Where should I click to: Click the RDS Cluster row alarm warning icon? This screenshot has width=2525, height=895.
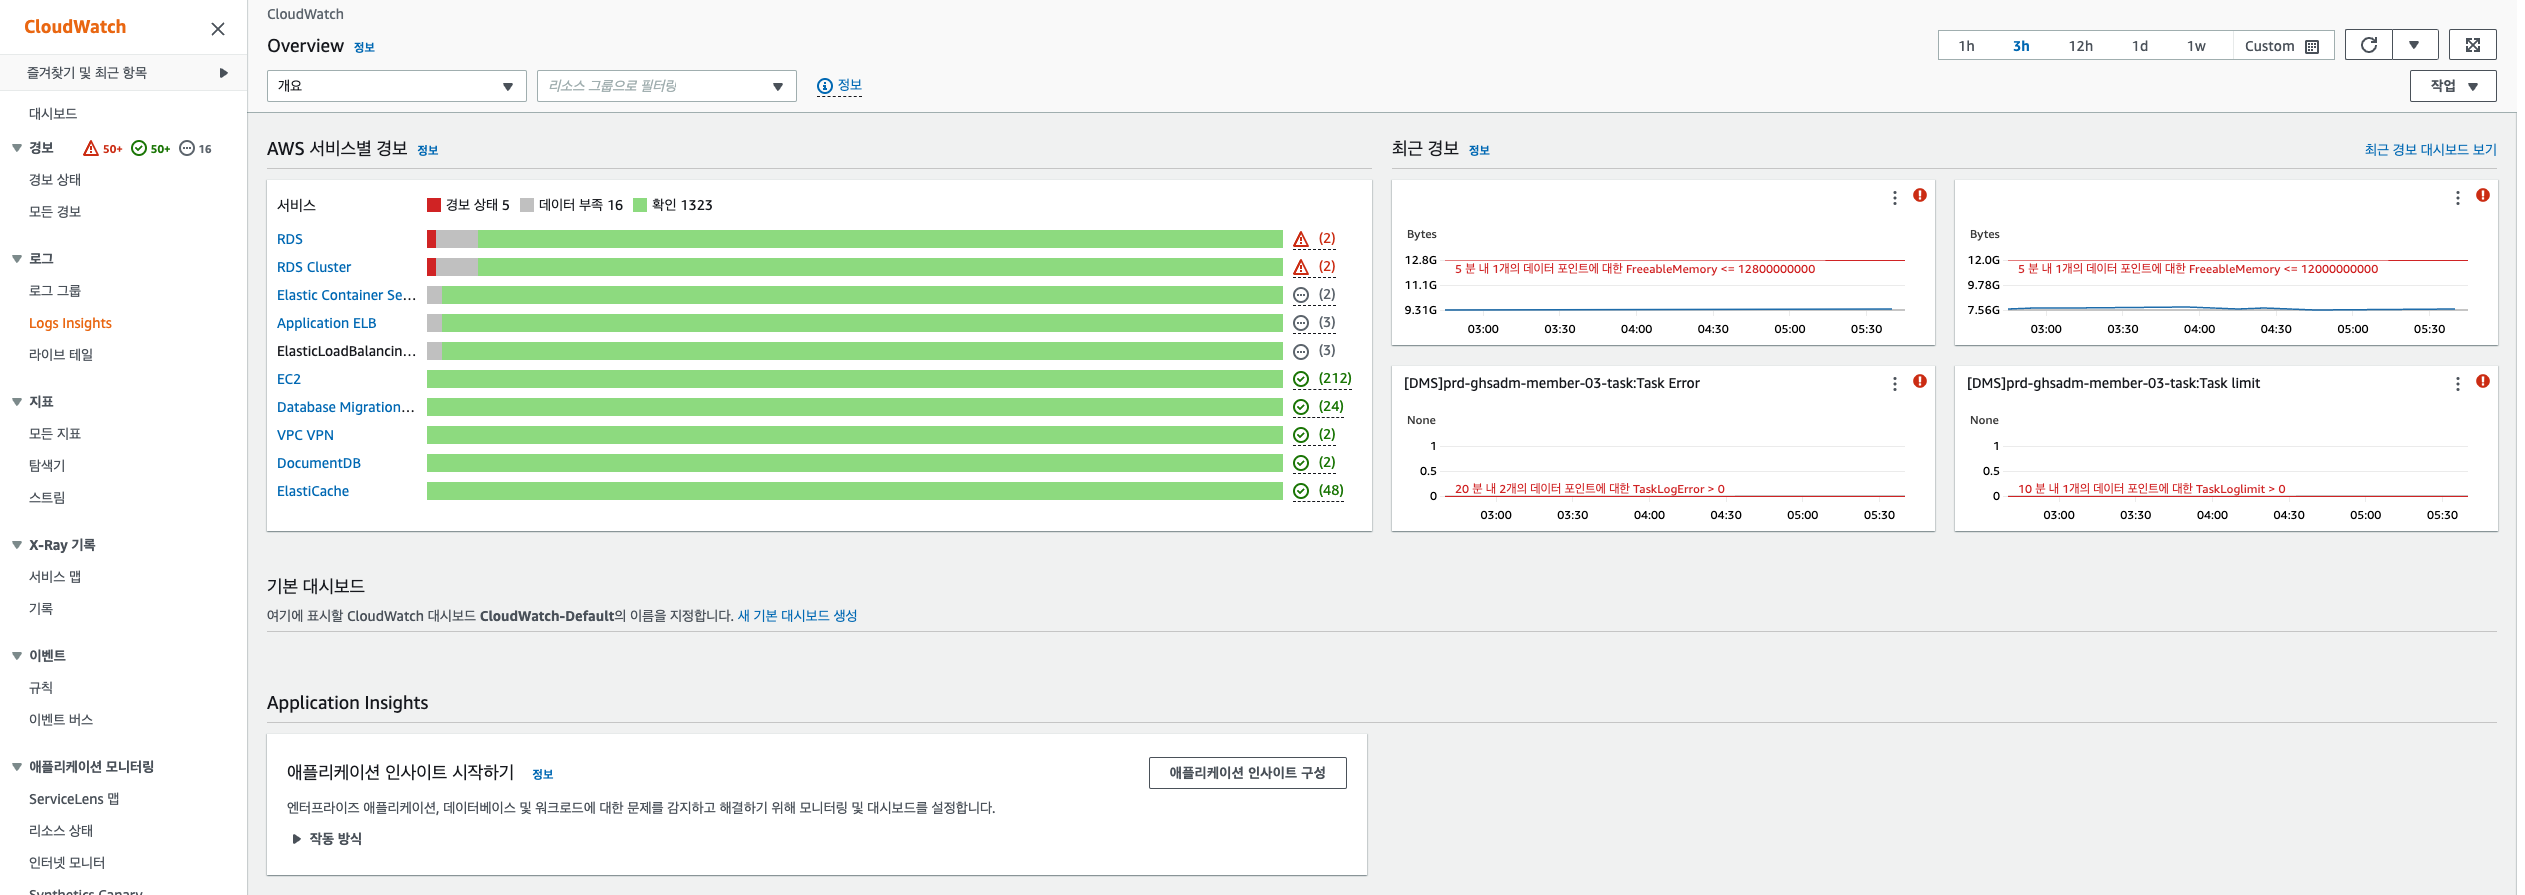pyautogui.click(x=1301, y=267)
